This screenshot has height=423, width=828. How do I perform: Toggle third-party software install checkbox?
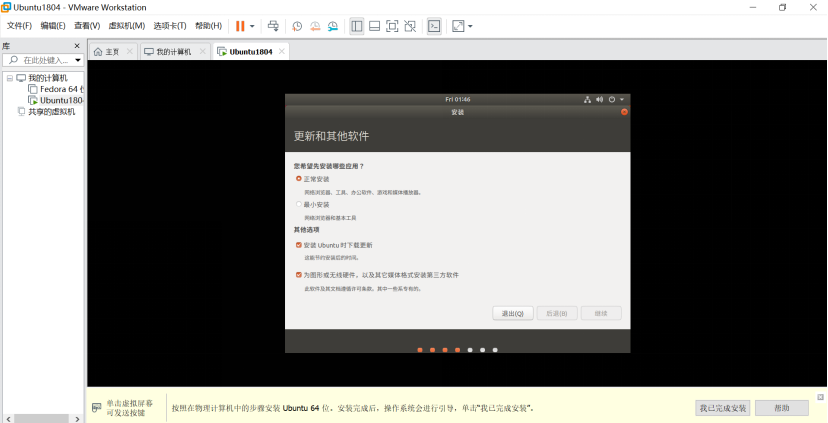pos(299,275)
